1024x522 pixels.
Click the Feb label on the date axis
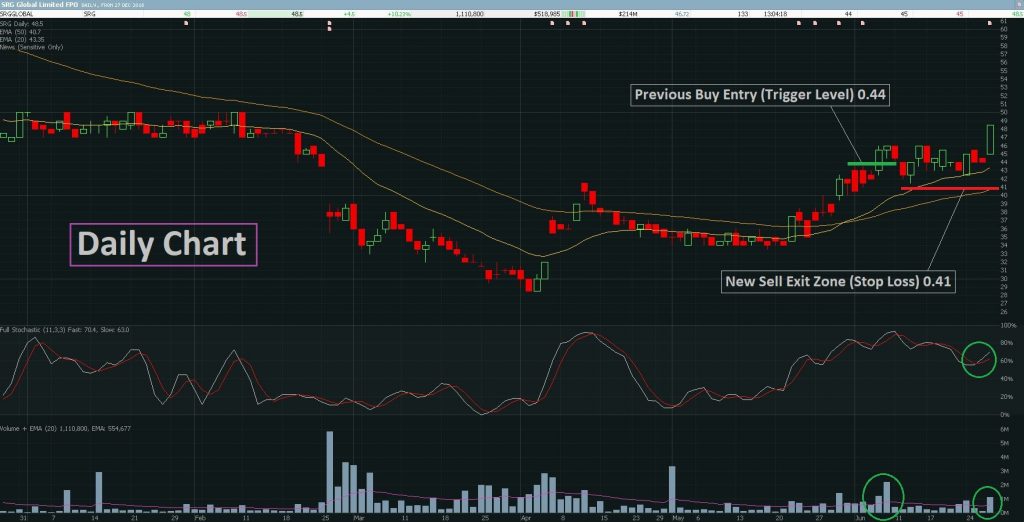click(x=199, y=517)
